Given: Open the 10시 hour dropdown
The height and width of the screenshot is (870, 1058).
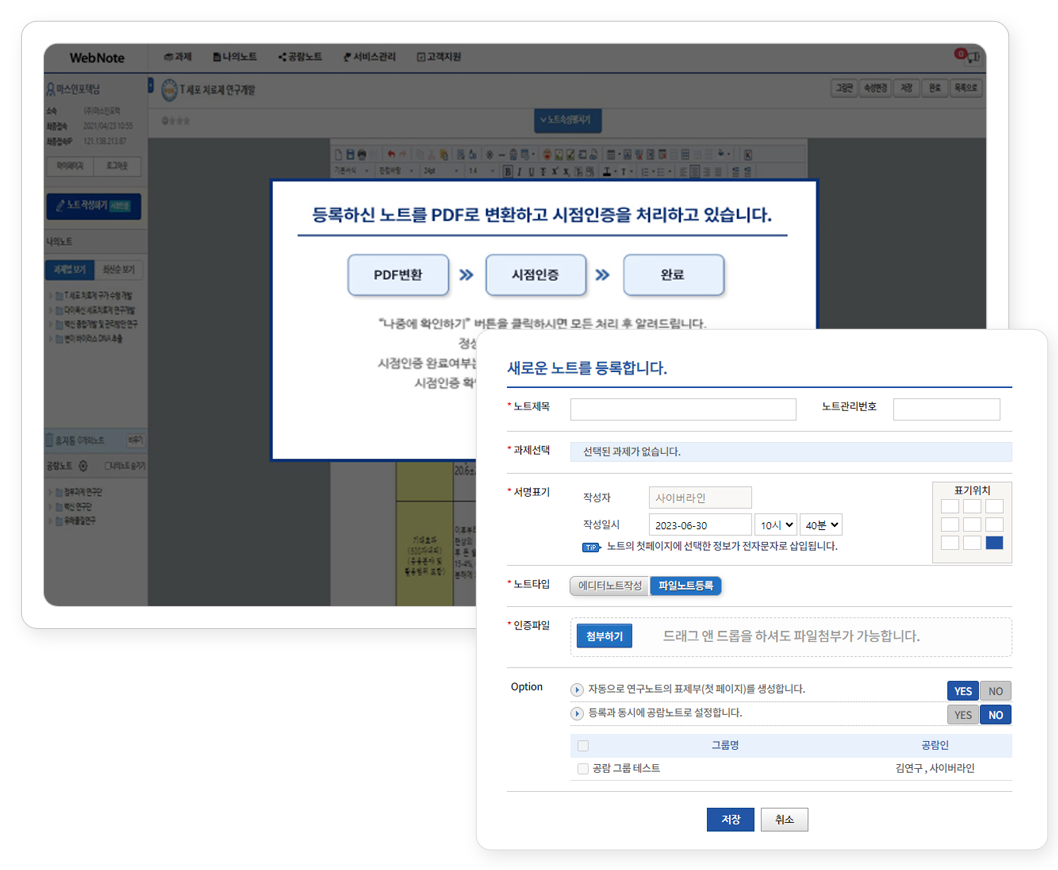Looking at the screenshot, I should (x=777, y=525).
